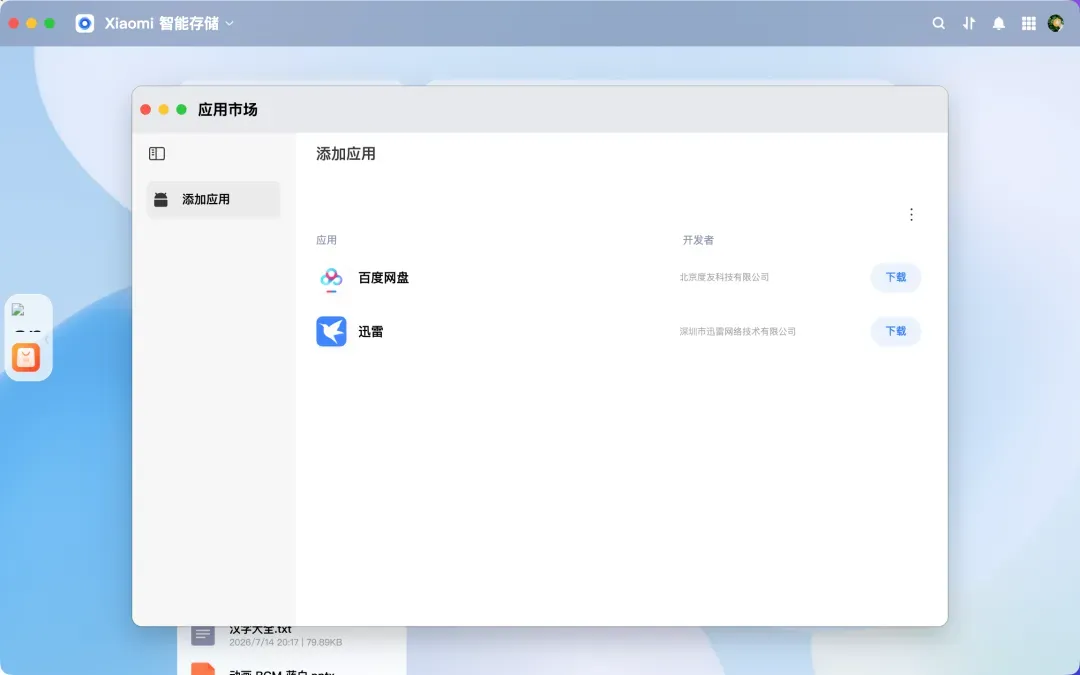1080x675 pixels.
Task: Click the Xiaomi 智能存储 logo icon
Action: (85, 23)
